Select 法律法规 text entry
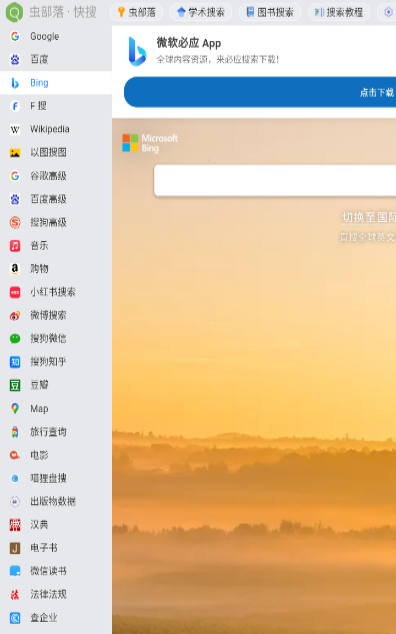 click(49, 594)
